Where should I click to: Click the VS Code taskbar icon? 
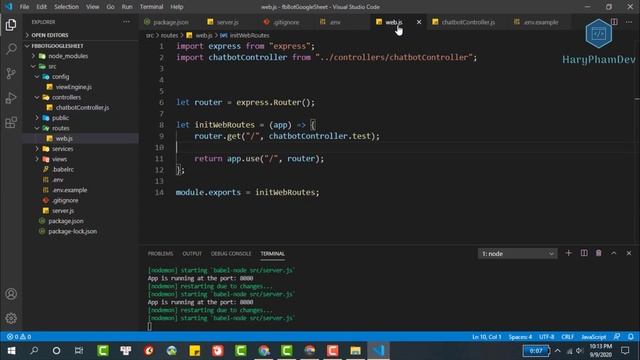pyautogui.click(x=378, y=351)
